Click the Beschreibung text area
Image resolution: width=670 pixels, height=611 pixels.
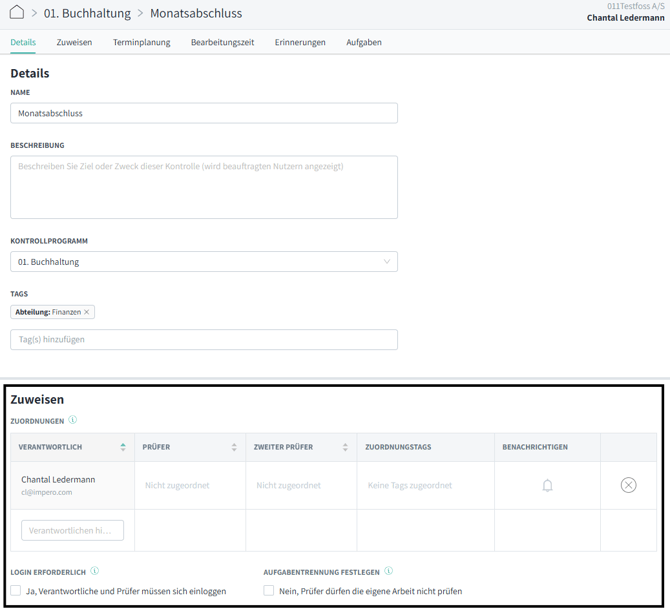click(204, 187)
